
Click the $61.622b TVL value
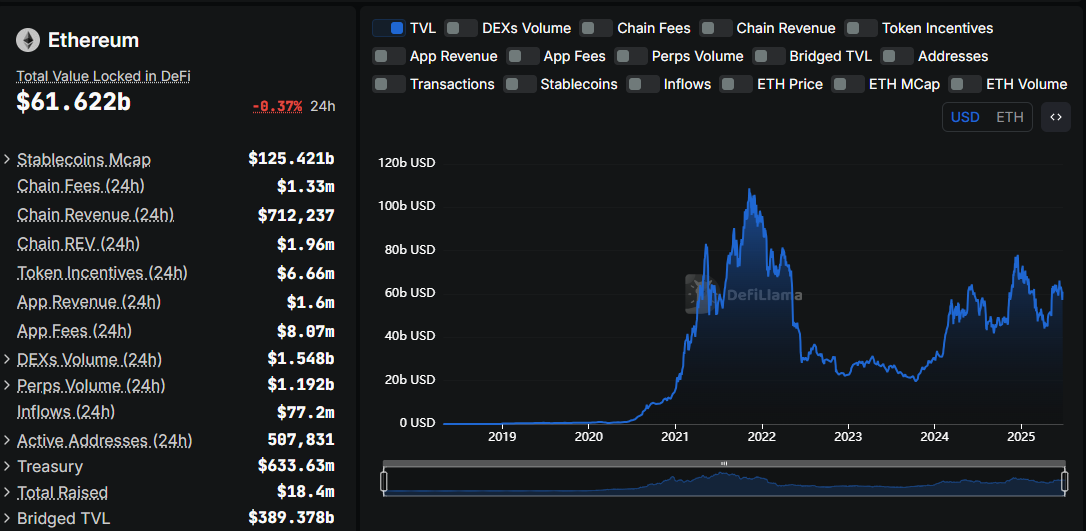(x=73, y=102)
